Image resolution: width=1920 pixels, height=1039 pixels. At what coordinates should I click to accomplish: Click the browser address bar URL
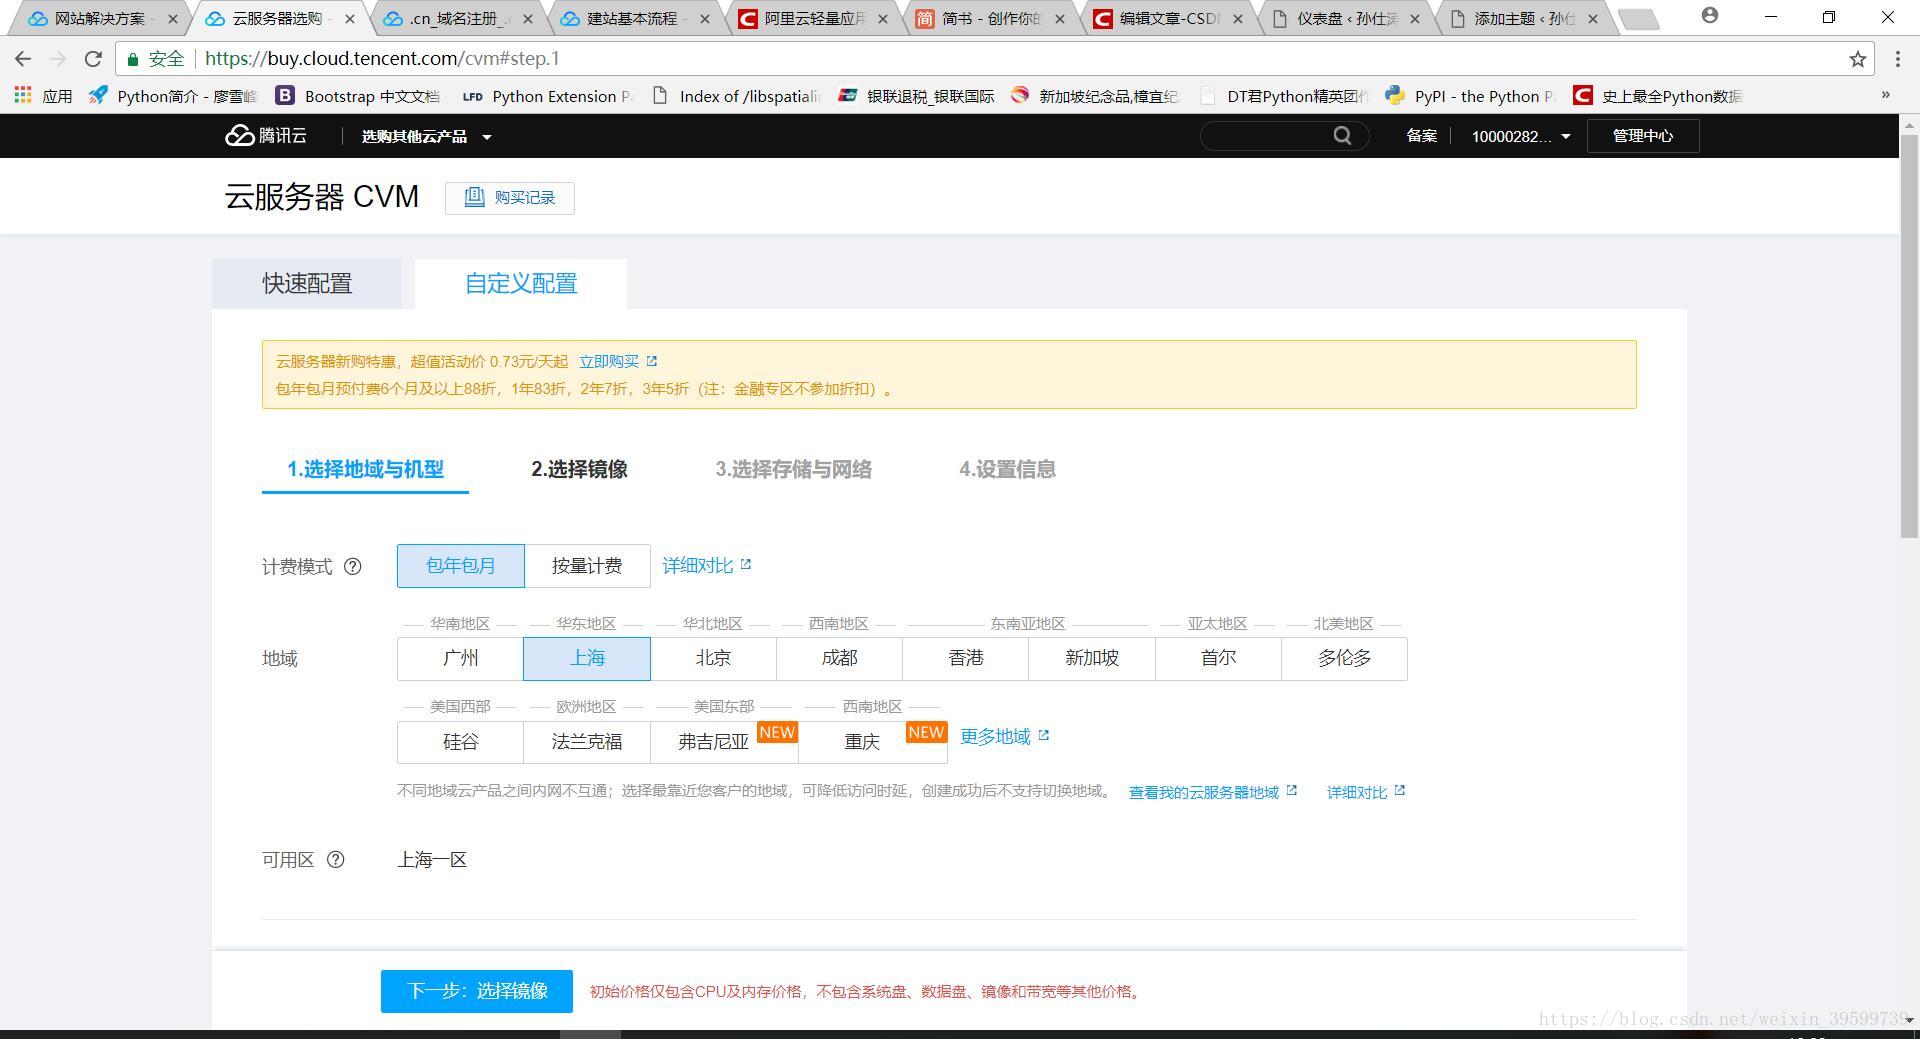[382, 59]
